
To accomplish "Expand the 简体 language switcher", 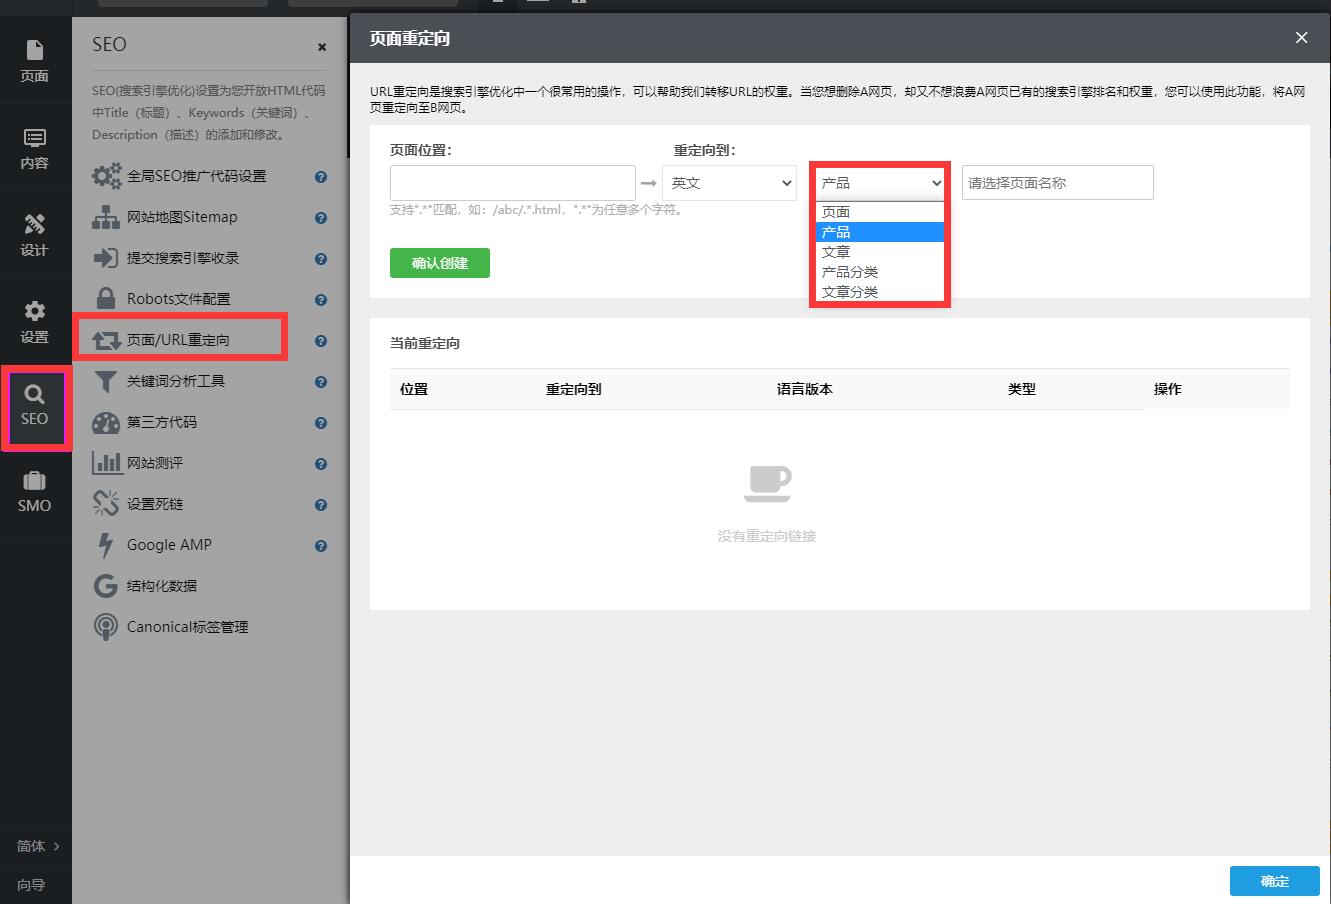I will [38, 846].
